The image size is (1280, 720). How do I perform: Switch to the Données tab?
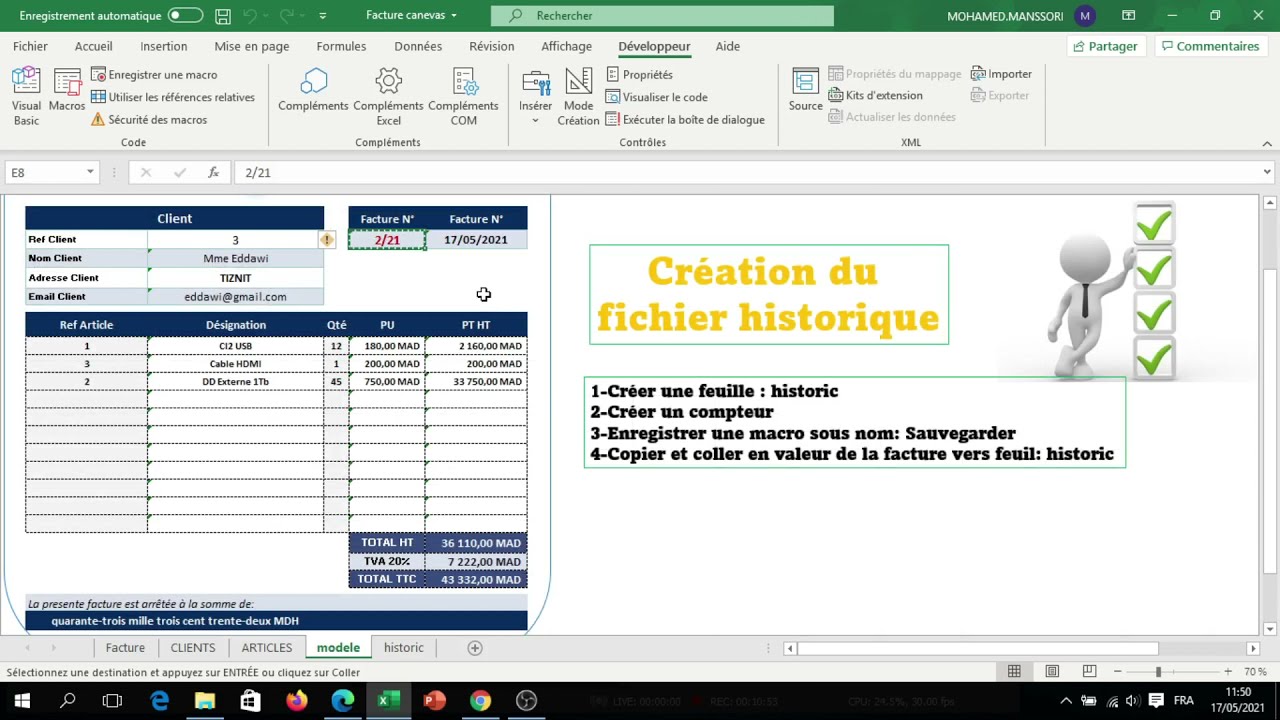click(x=418, y=46)
